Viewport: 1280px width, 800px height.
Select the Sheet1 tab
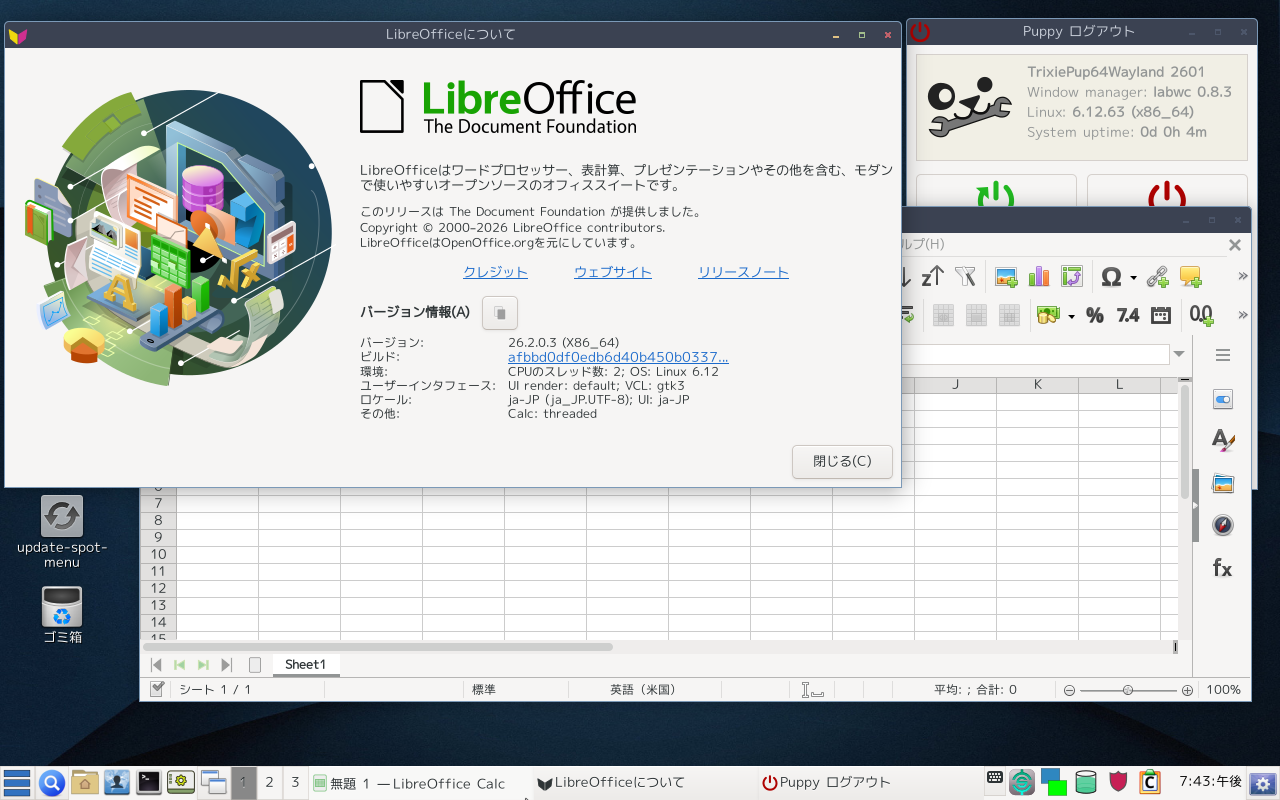click(305, 665)
